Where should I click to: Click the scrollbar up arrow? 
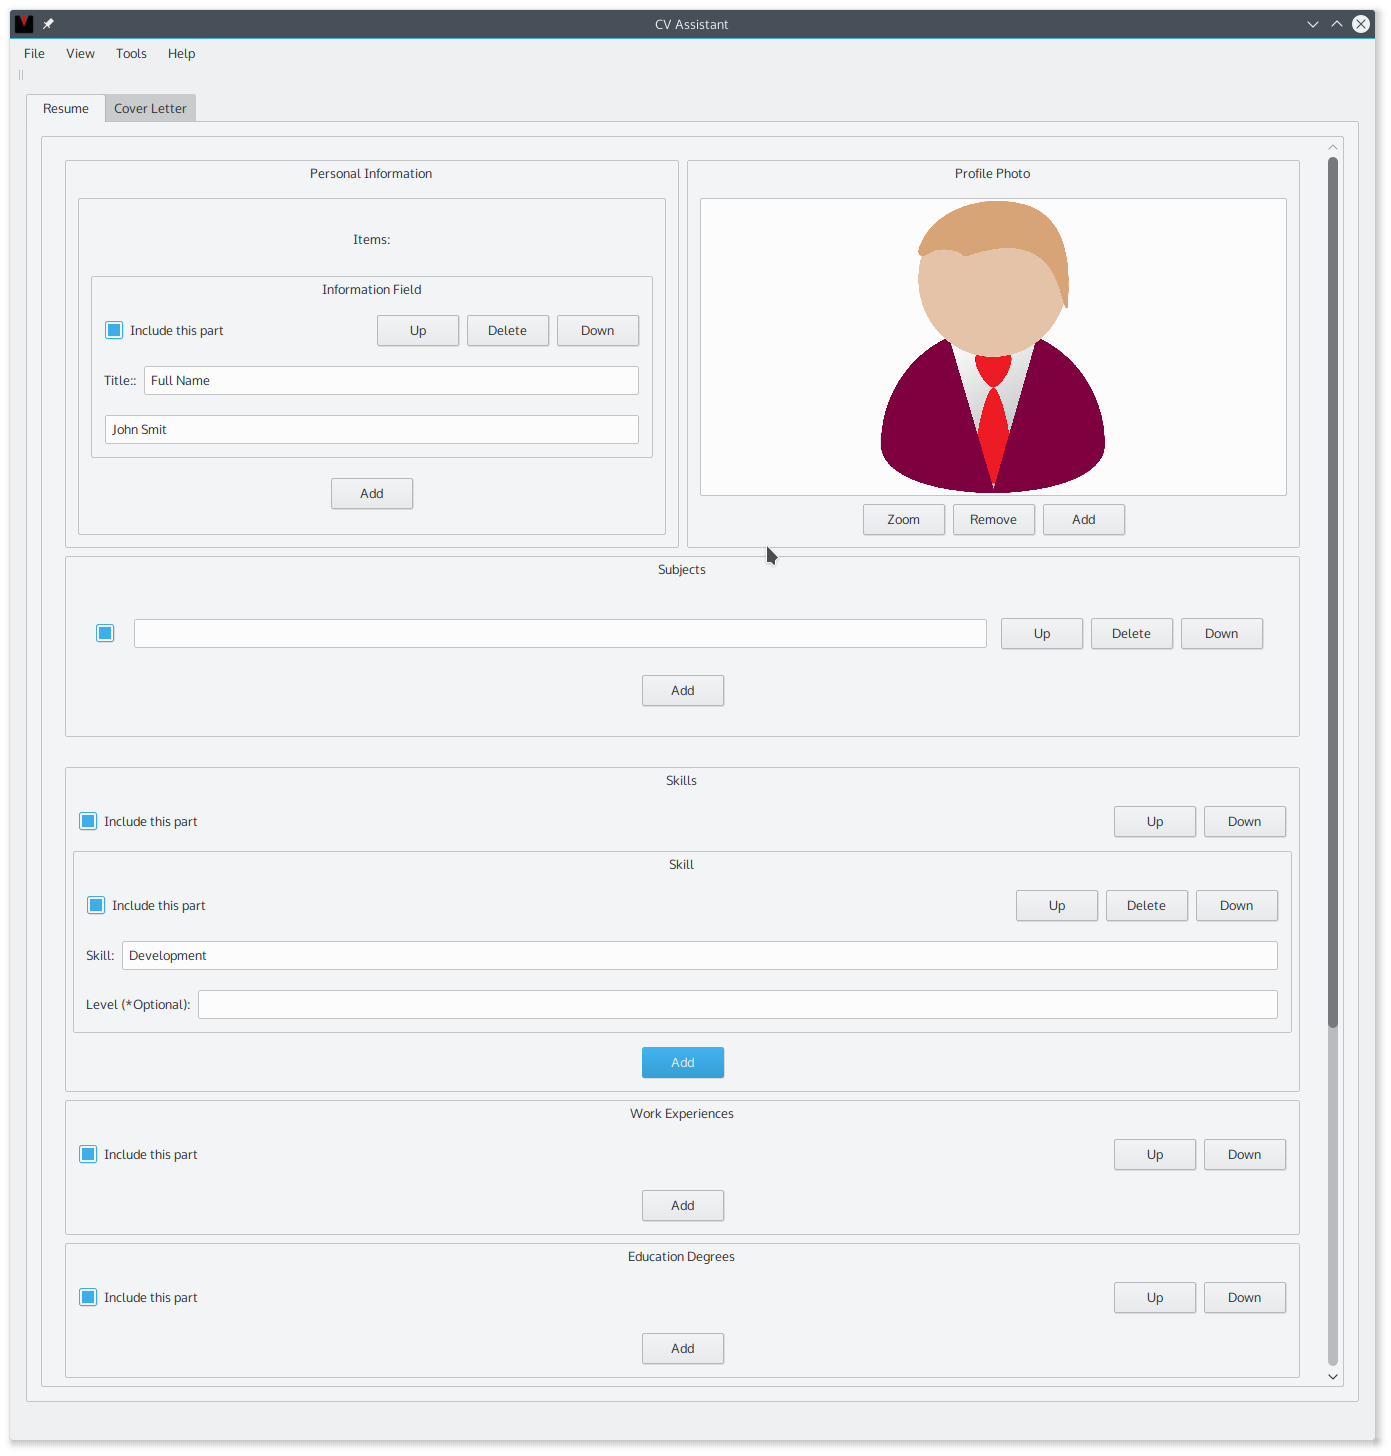click(x=1333, y=147)
